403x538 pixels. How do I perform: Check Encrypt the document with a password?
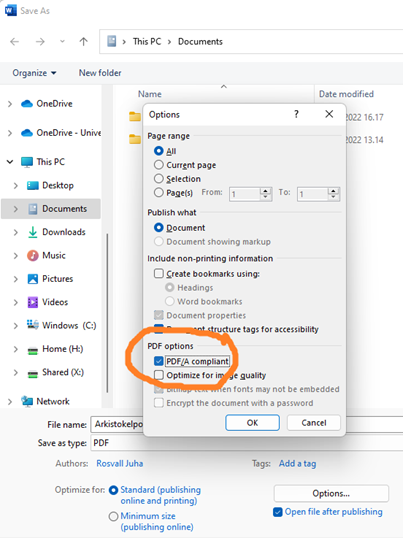click(x=158, y=402)
